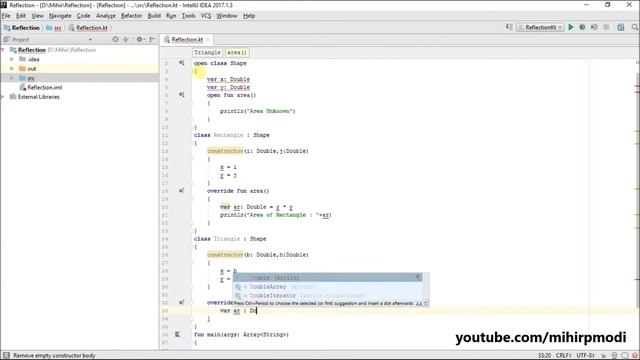Click tool window toggle icon at bottom-left
Image resolution: width=640 pixels, height=360 pixels.
point(6,356)
